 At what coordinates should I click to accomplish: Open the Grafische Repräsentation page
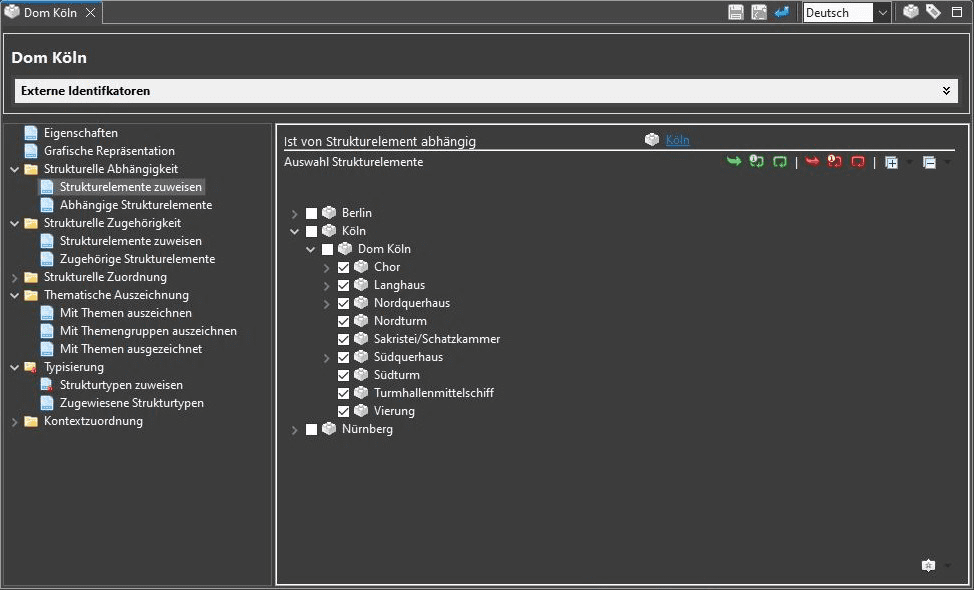pos(109,151)
